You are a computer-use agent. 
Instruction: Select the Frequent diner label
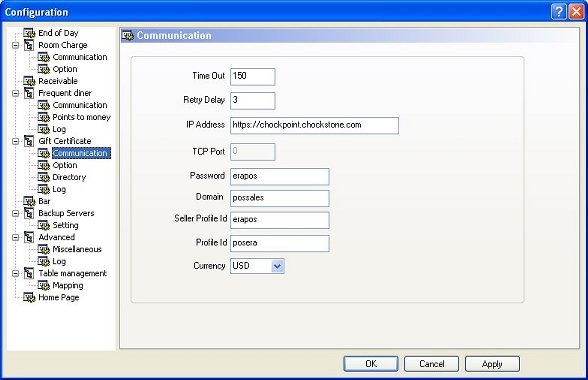(65, 93)
